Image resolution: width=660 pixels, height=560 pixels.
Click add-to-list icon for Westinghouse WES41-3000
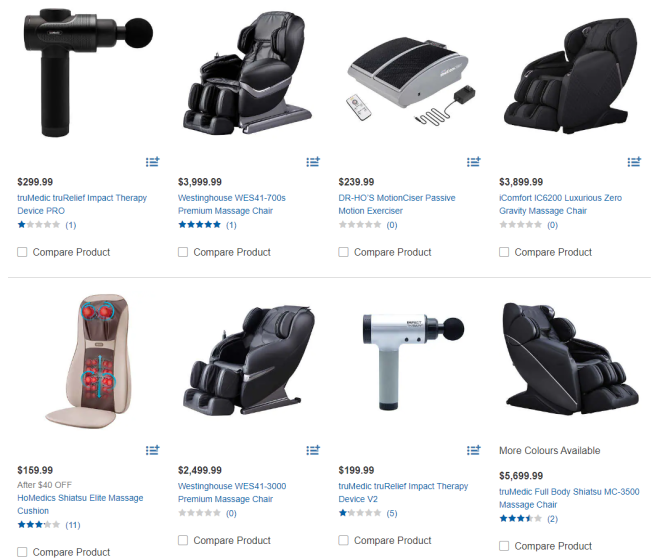[x=313, y=450]
